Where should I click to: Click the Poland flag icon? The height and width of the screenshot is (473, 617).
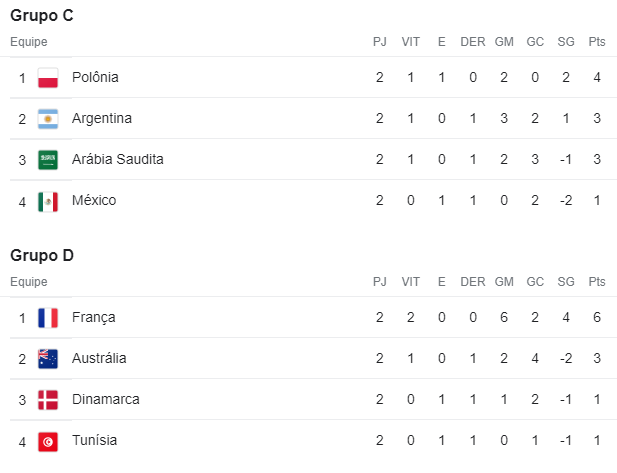(x=48, y=78)
